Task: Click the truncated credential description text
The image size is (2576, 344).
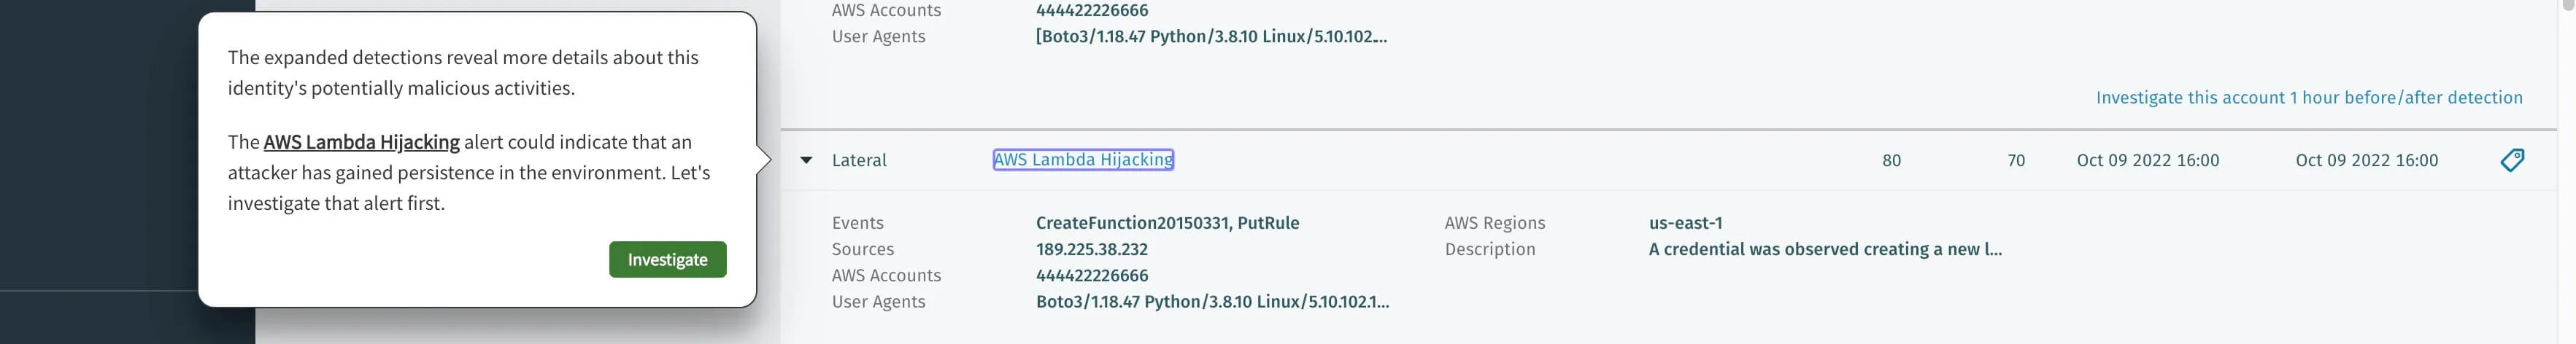Action: tap(1824, 249)
